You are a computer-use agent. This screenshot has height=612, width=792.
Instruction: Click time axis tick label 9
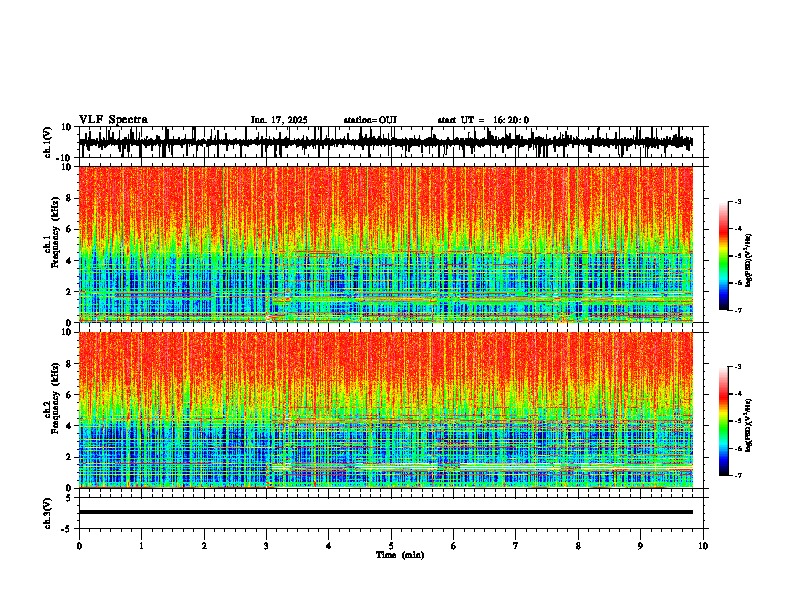click(x=640, y=546)
